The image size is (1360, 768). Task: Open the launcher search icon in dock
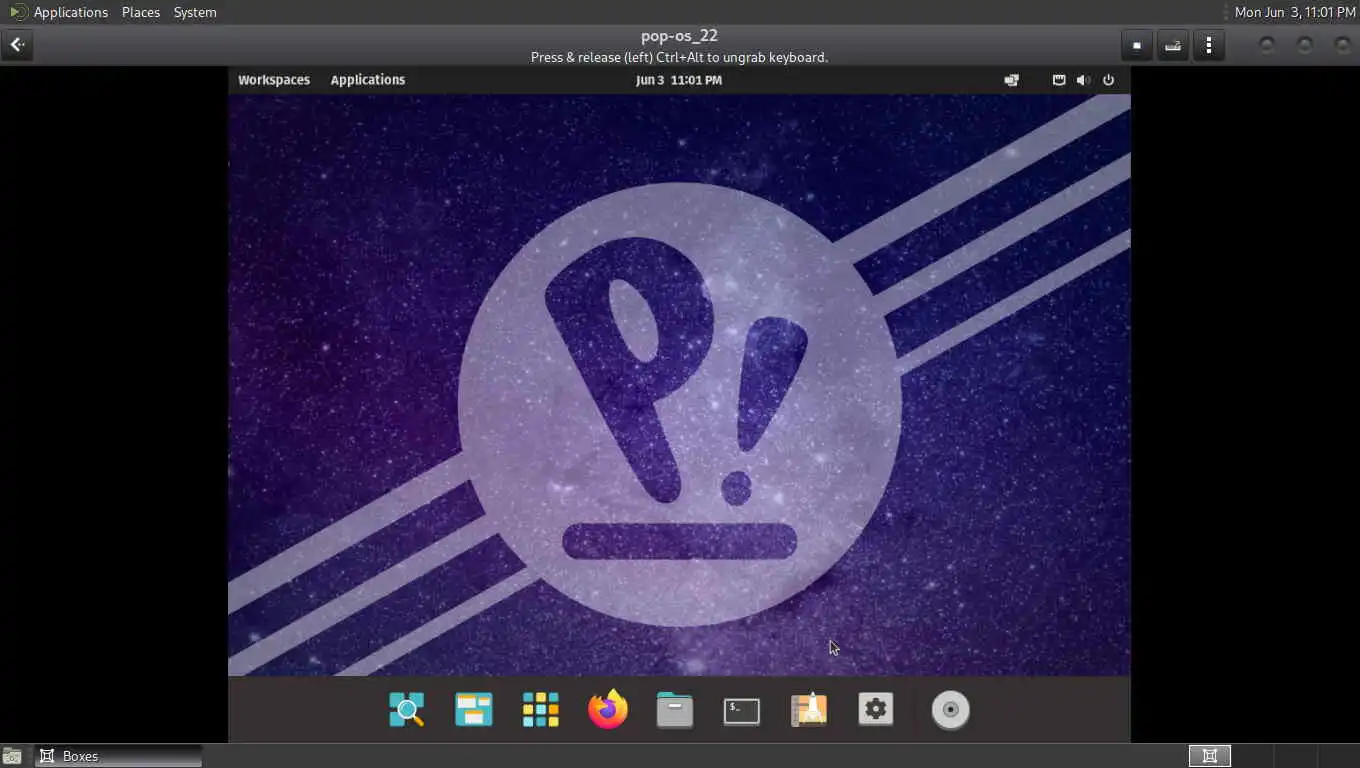tap(407, 710)
